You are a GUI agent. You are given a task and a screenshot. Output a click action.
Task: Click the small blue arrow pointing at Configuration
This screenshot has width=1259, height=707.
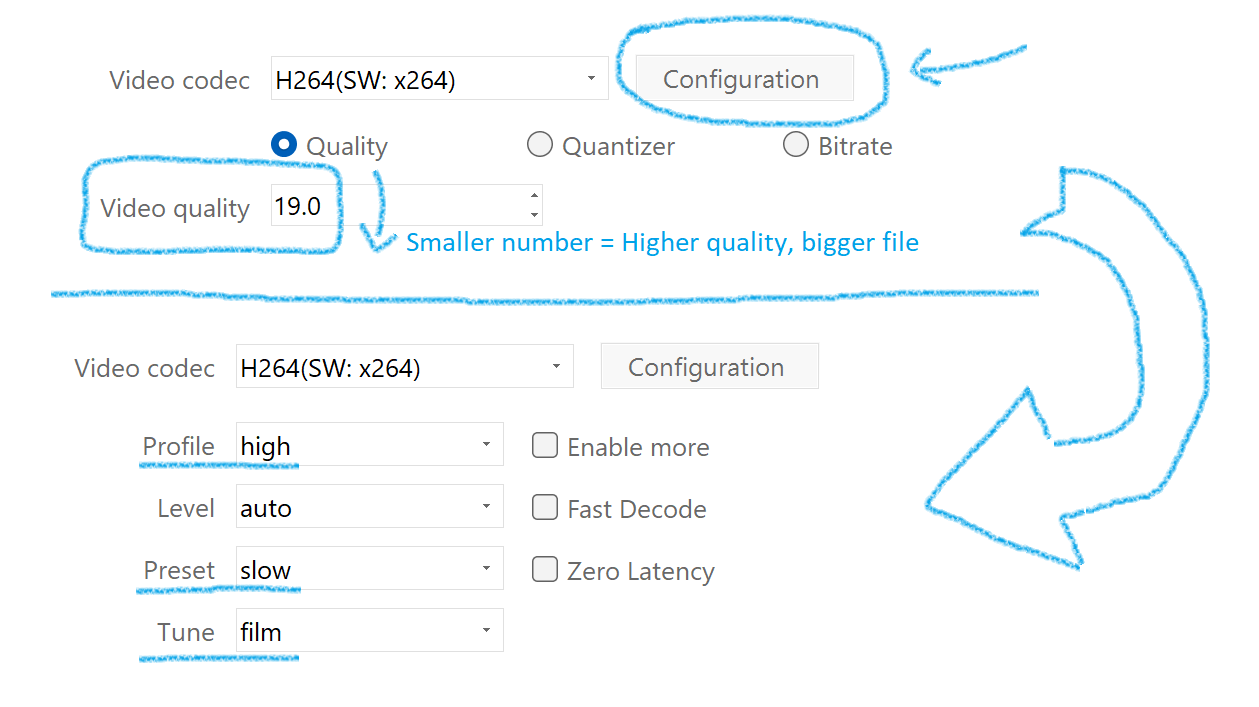click(968, 64)
